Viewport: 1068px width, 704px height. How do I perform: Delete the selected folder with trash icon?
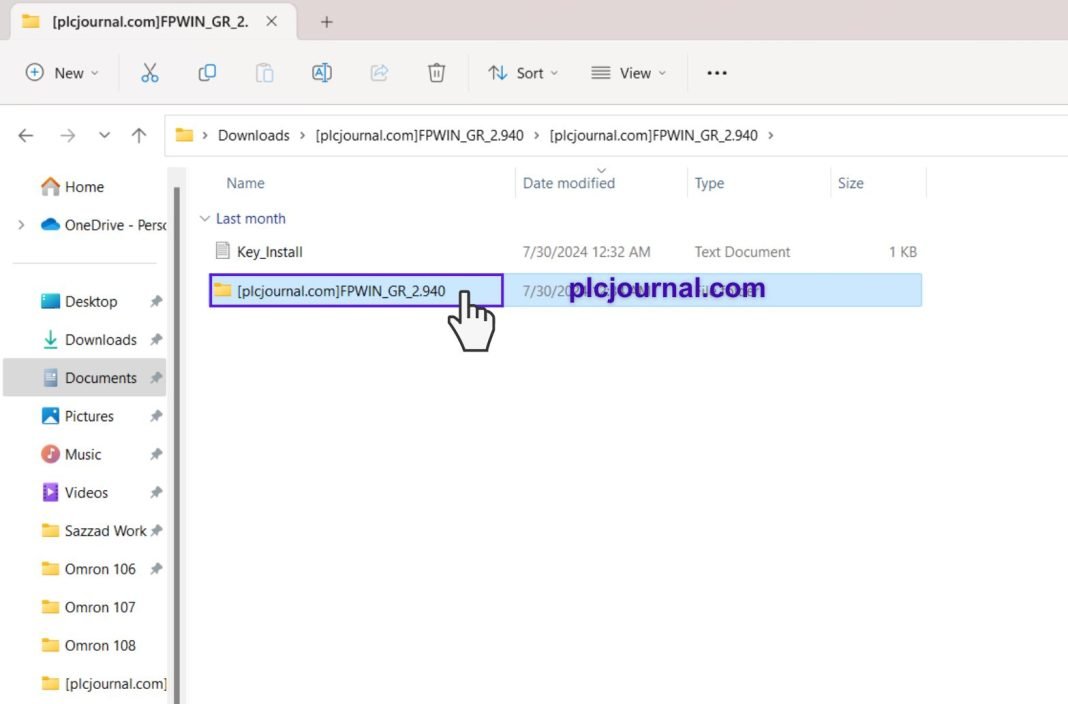pyautogui.click(x=436, y=72)
